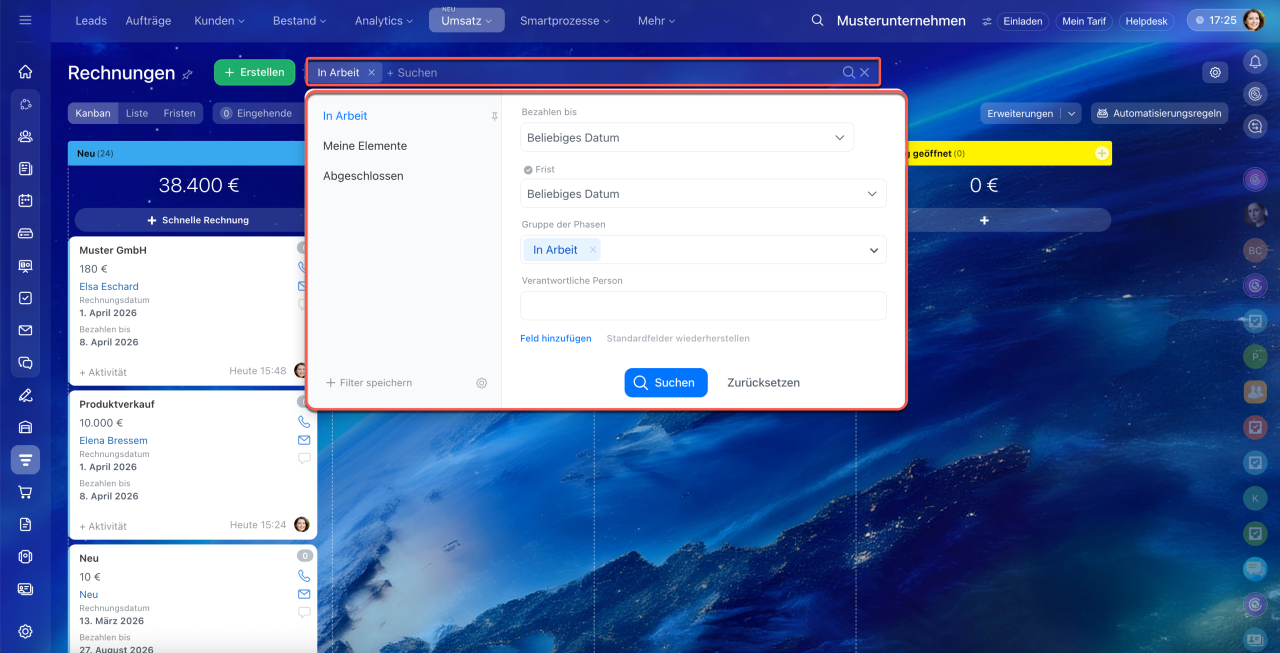This screenshot has height=653, width=1280.
Task: Open the CRM funnel icon in left sidebar
Action: 25,460
